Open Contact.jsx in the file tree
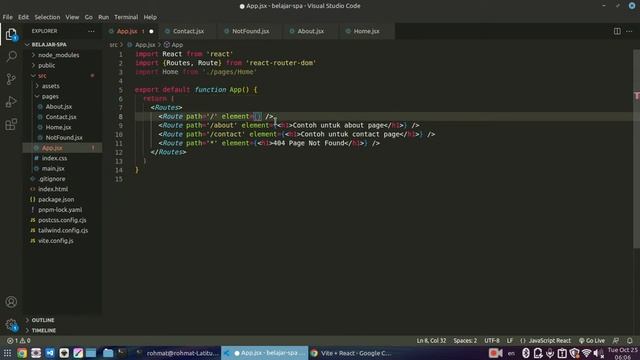The image size is (640, 360). coord(61,117)
